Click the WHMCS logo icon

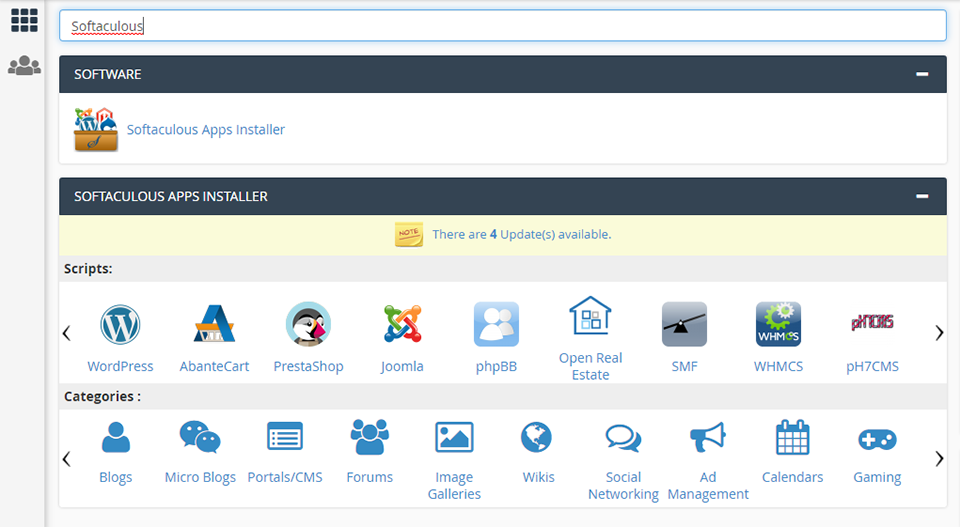point(778,324)
